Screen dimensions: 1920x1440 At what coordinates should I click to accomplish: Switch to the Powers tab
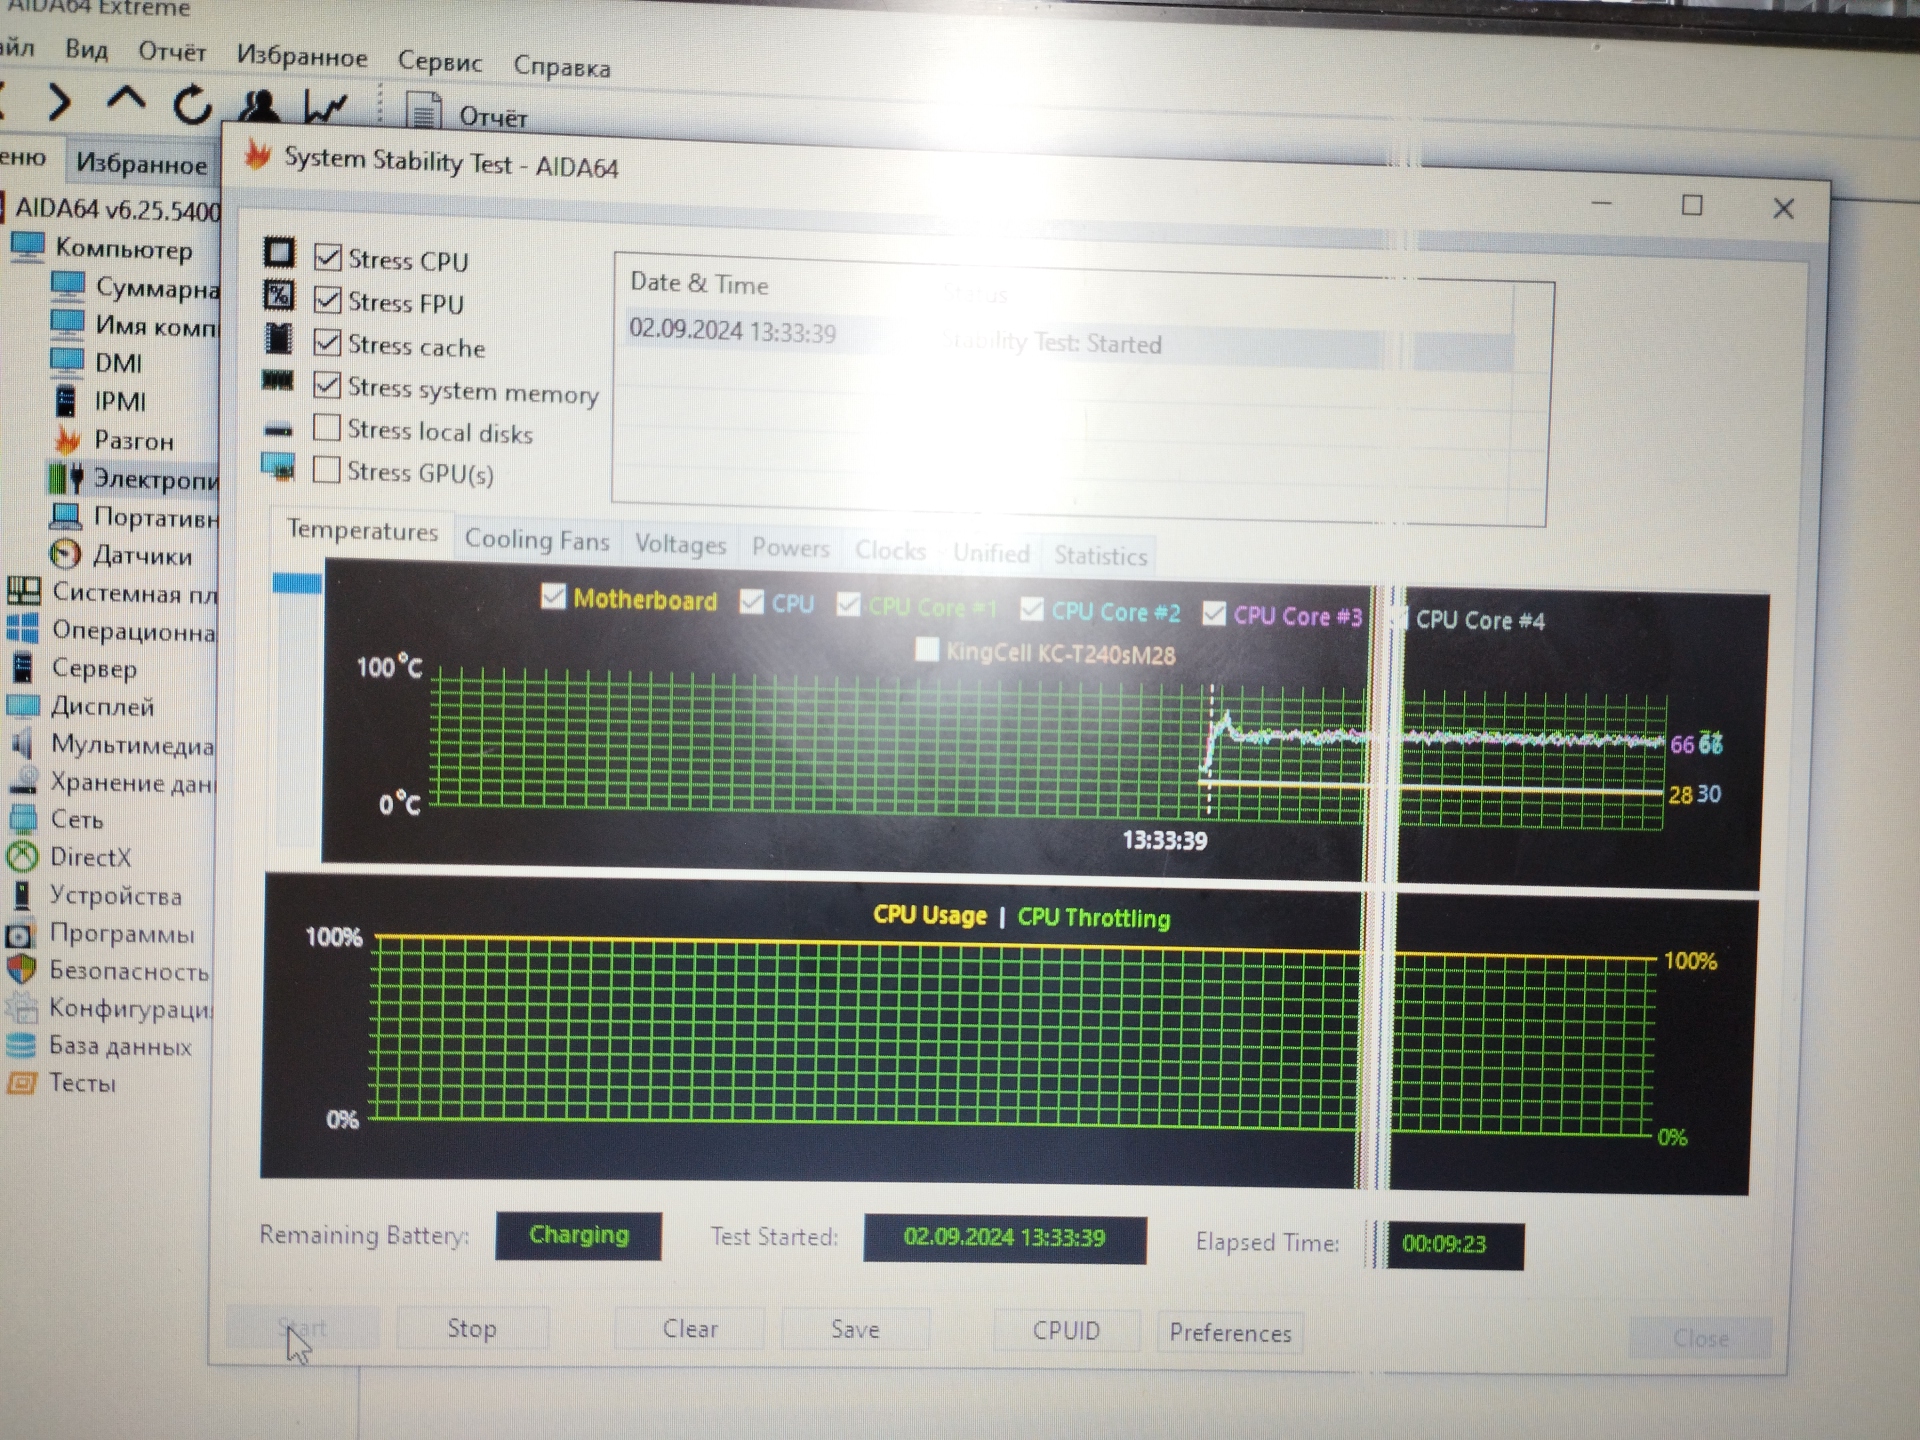(x=790, y=548)
